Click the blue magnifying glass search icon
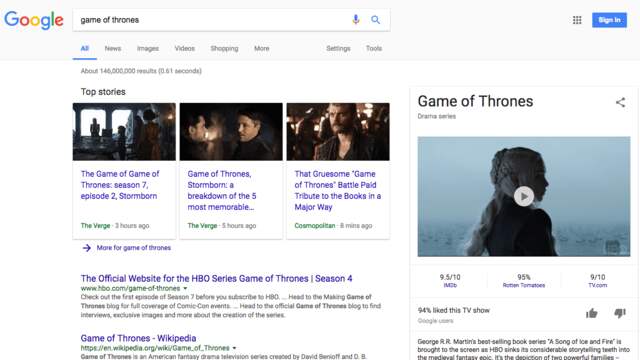Viewport: 640px width, 360px height. (376, 20)
